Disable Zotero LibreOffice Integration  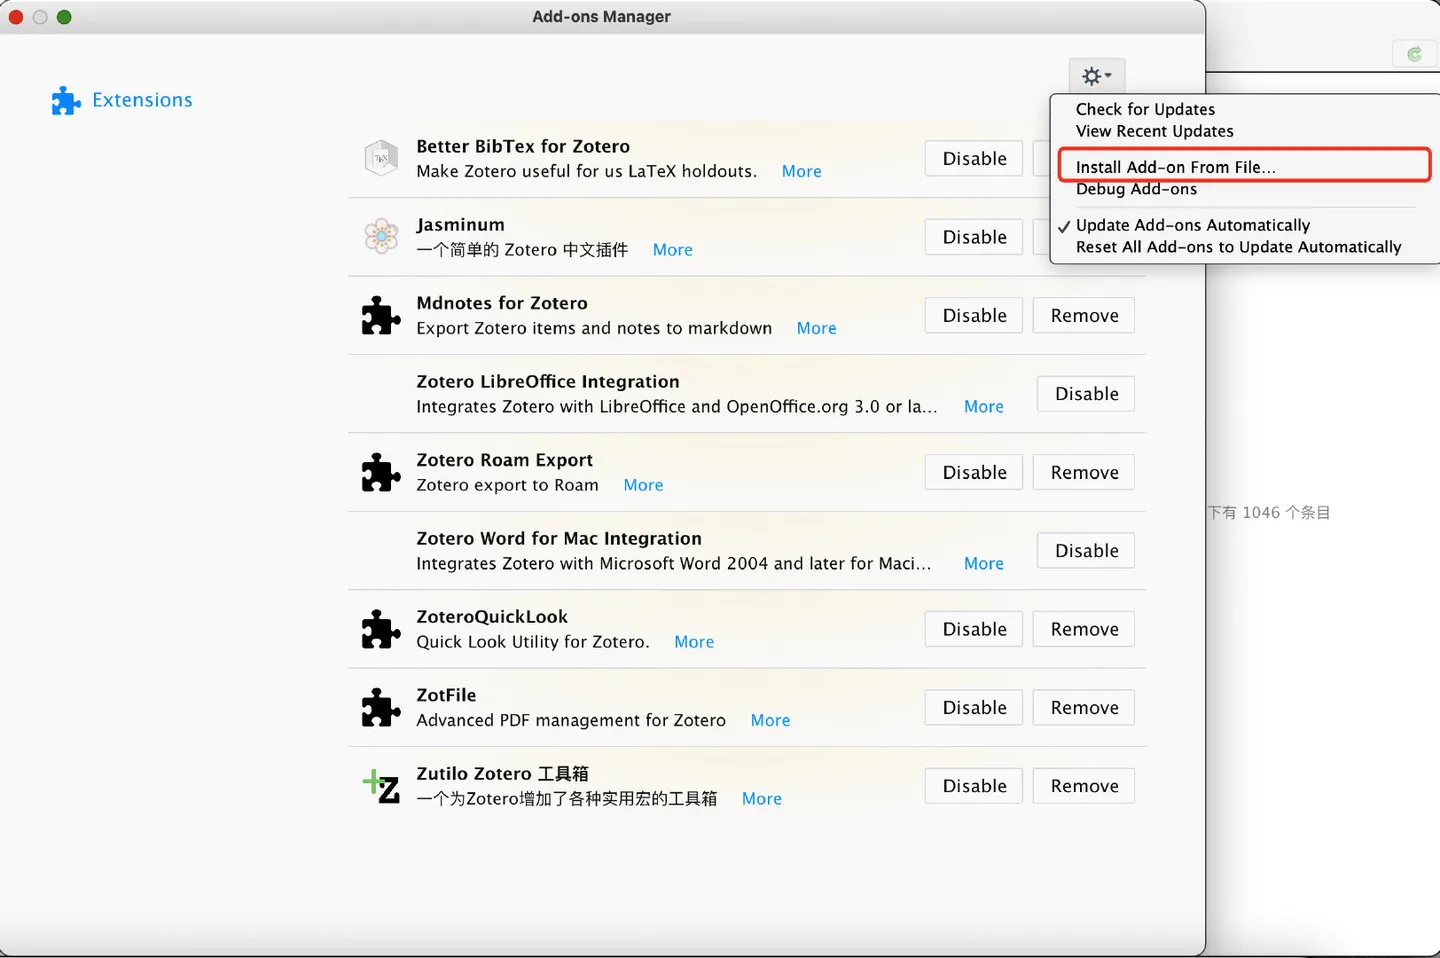[1086, 394]
